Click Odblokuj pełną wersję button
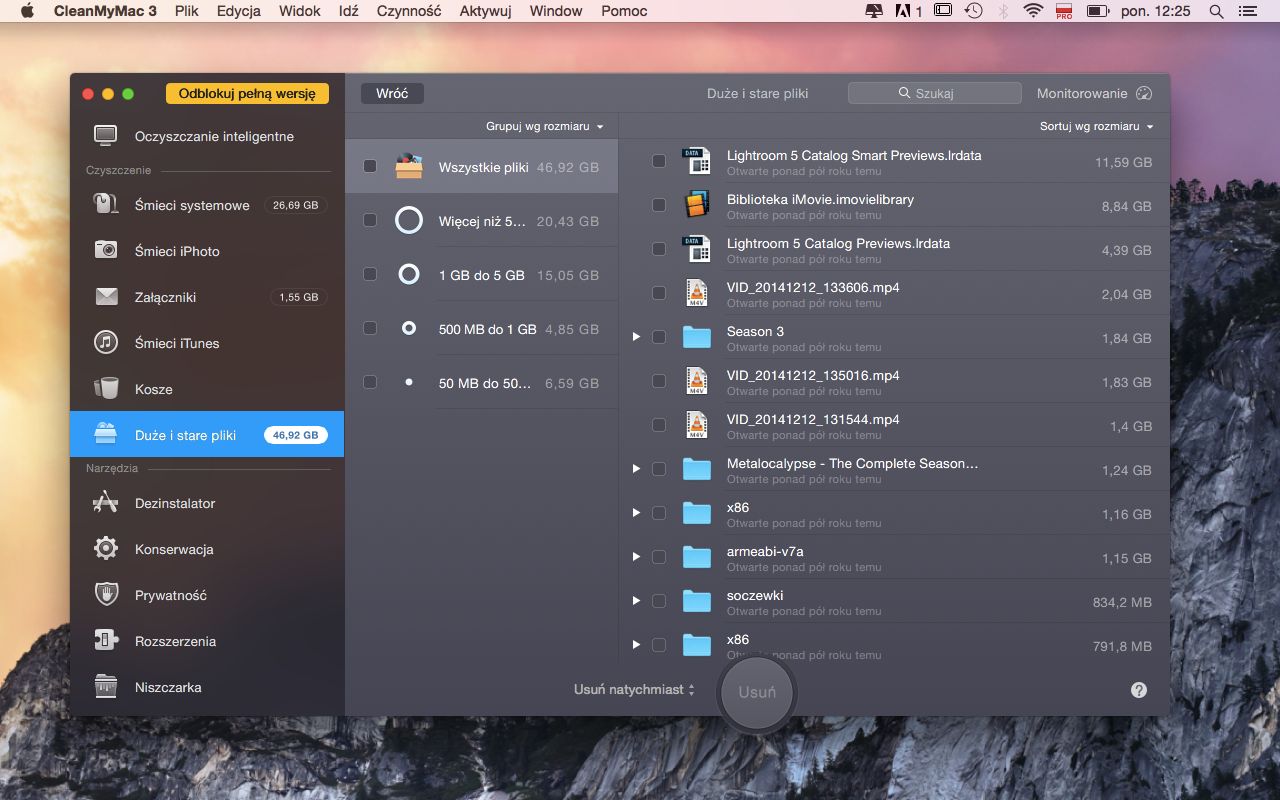Screen dimensions: 1280x800 (x=247, y=94)
